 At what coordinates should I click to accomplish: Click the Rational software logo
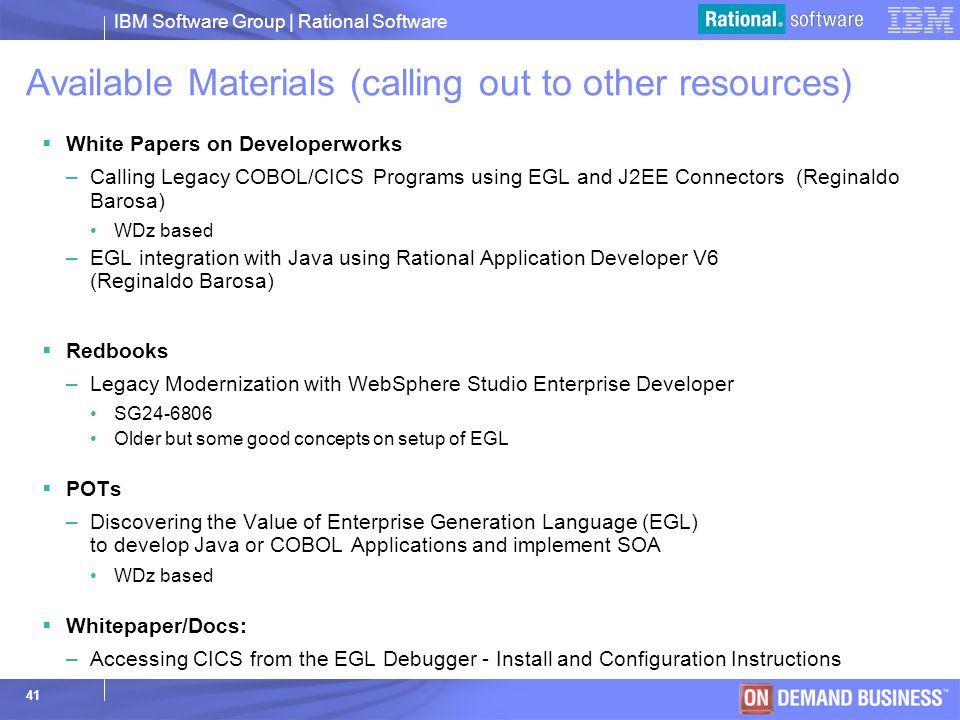782,19
